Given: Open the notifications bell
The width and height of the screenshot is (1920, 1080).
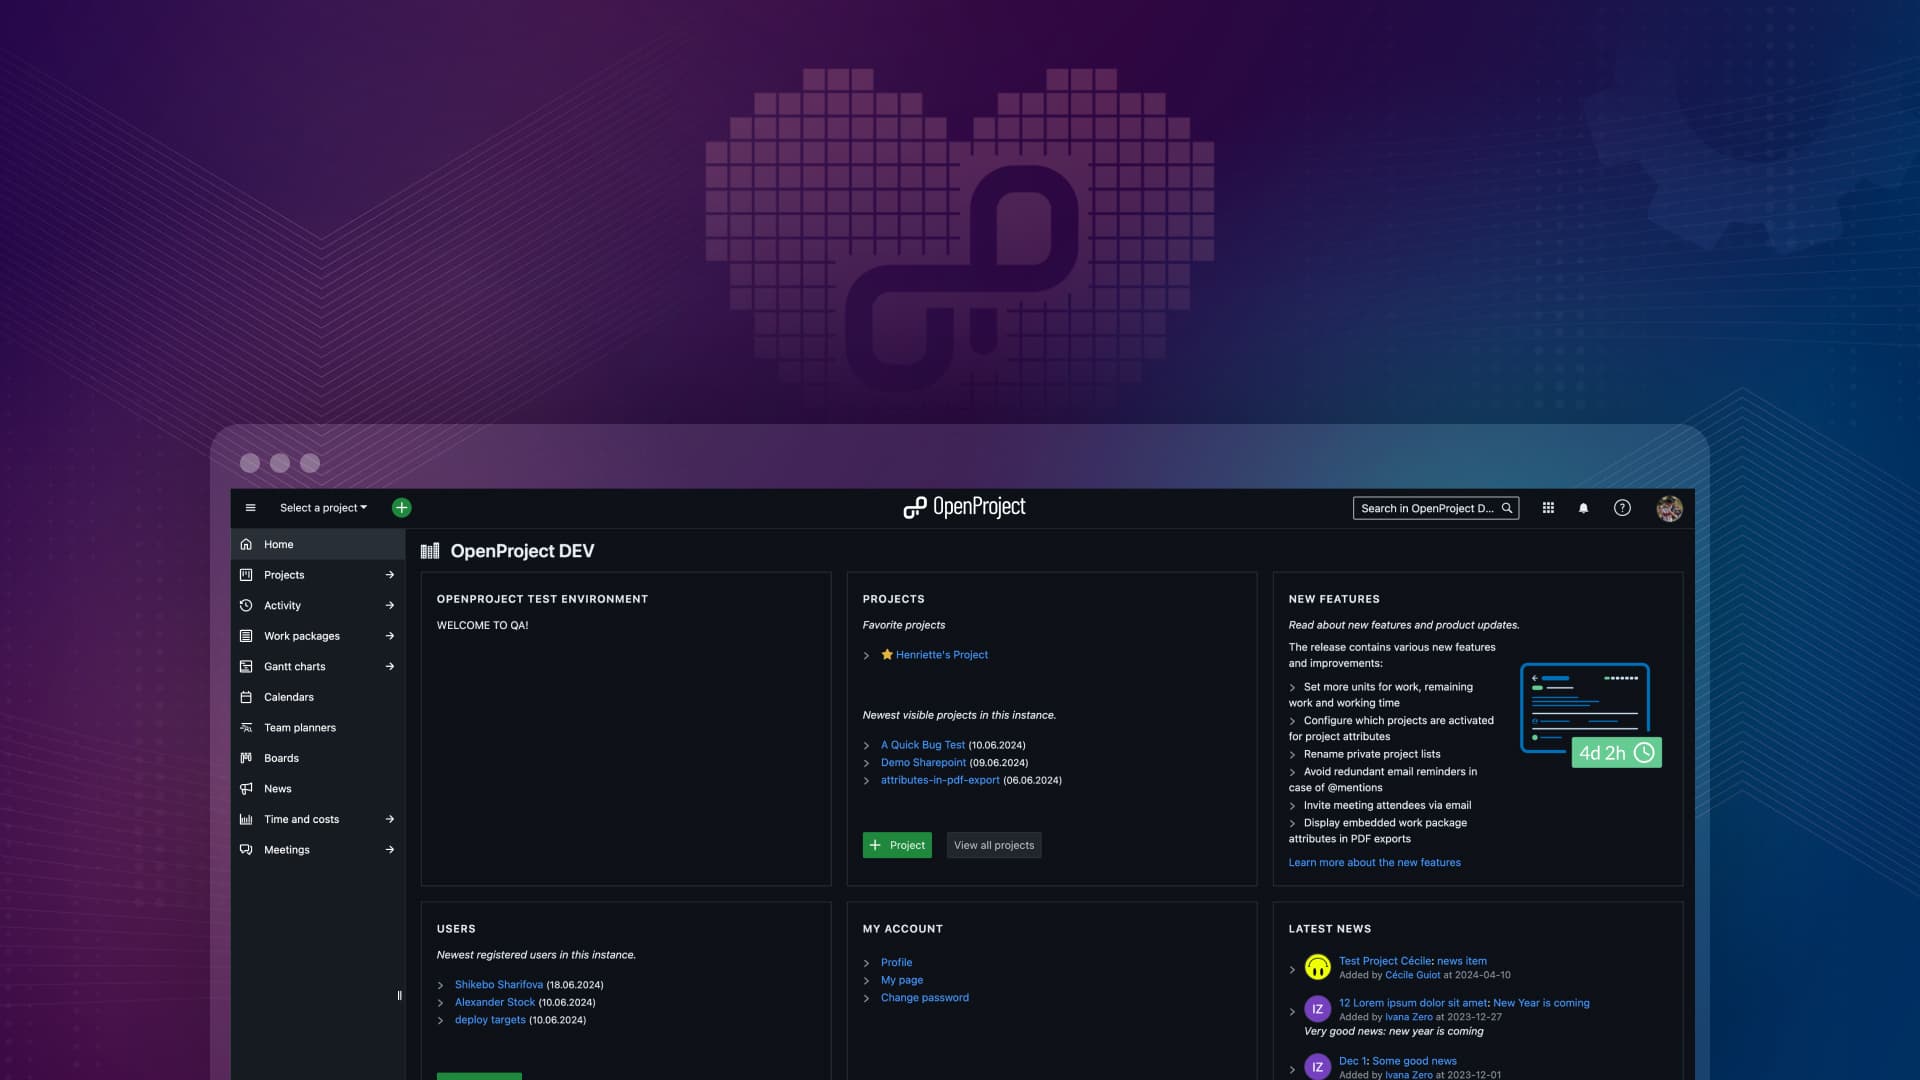Looking at the screenshot, I should point(1583,508).
